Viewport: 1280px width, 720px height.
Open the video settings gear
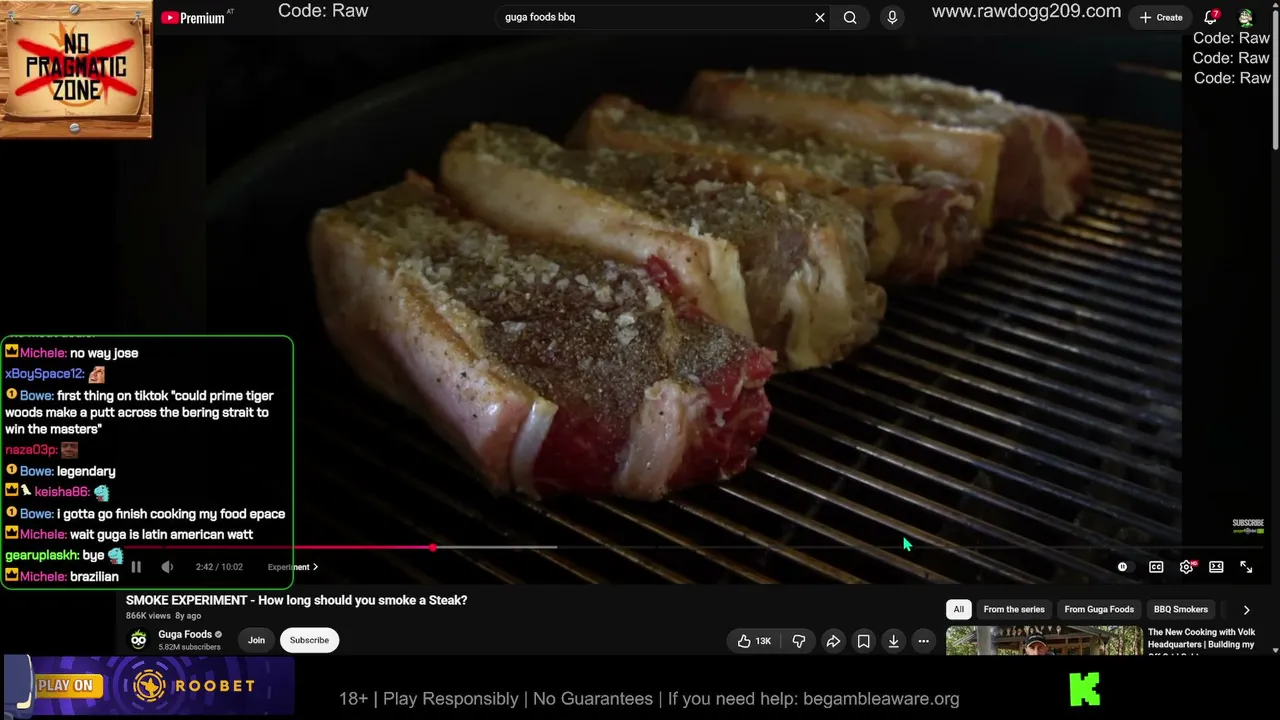[x=1186, y=567]
